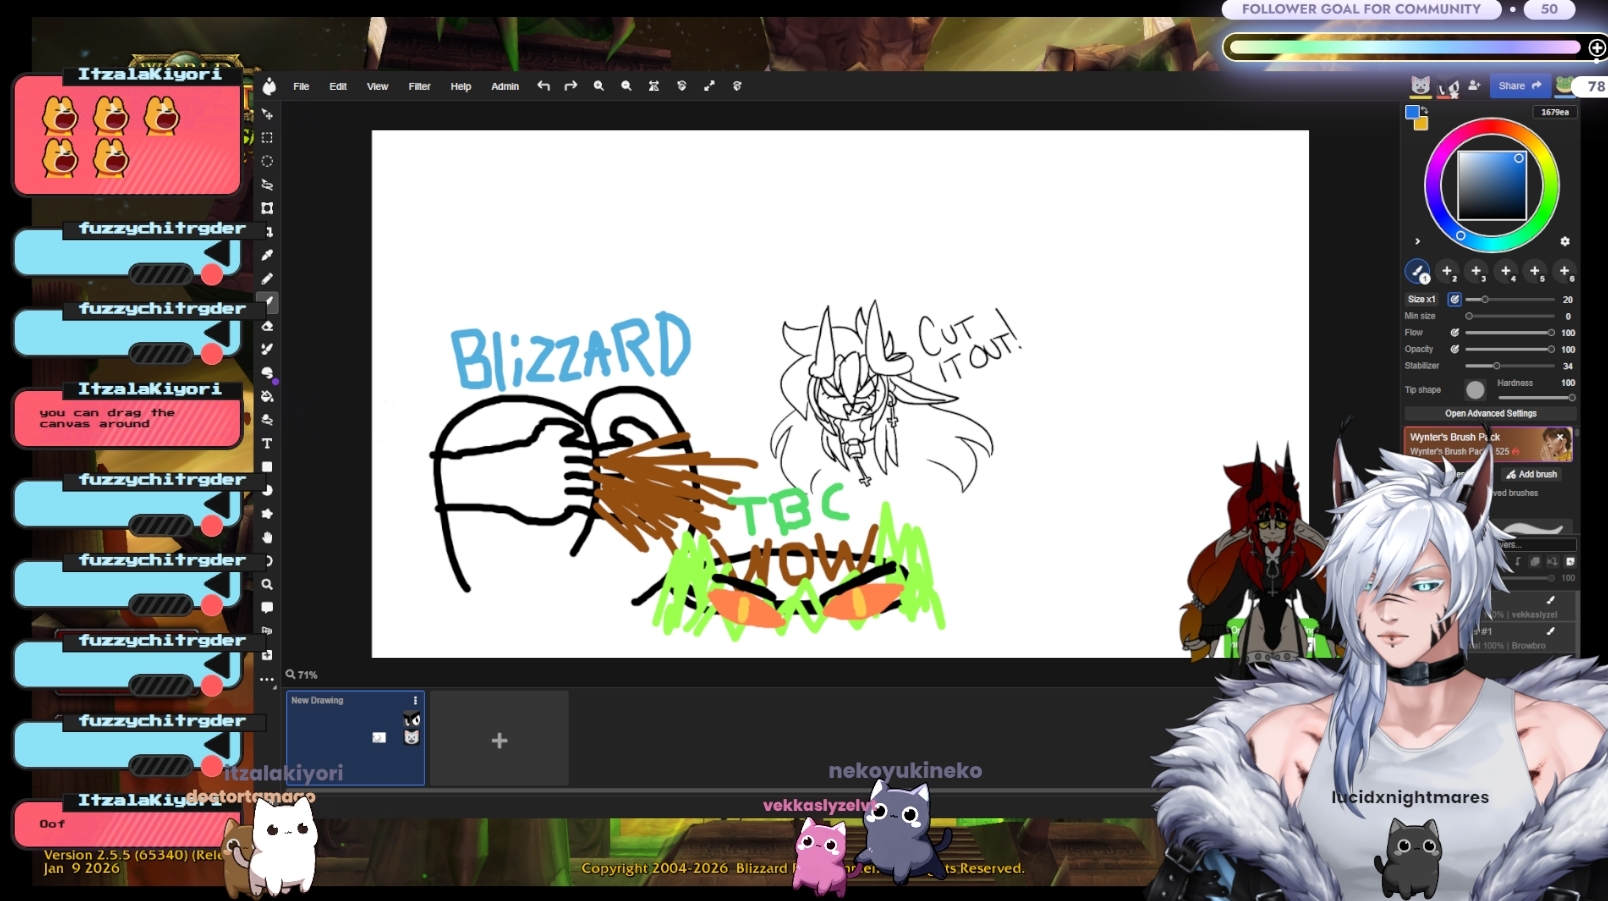Select the New Drawing thumbnail

pyautogui.click(x=355, y=738)
